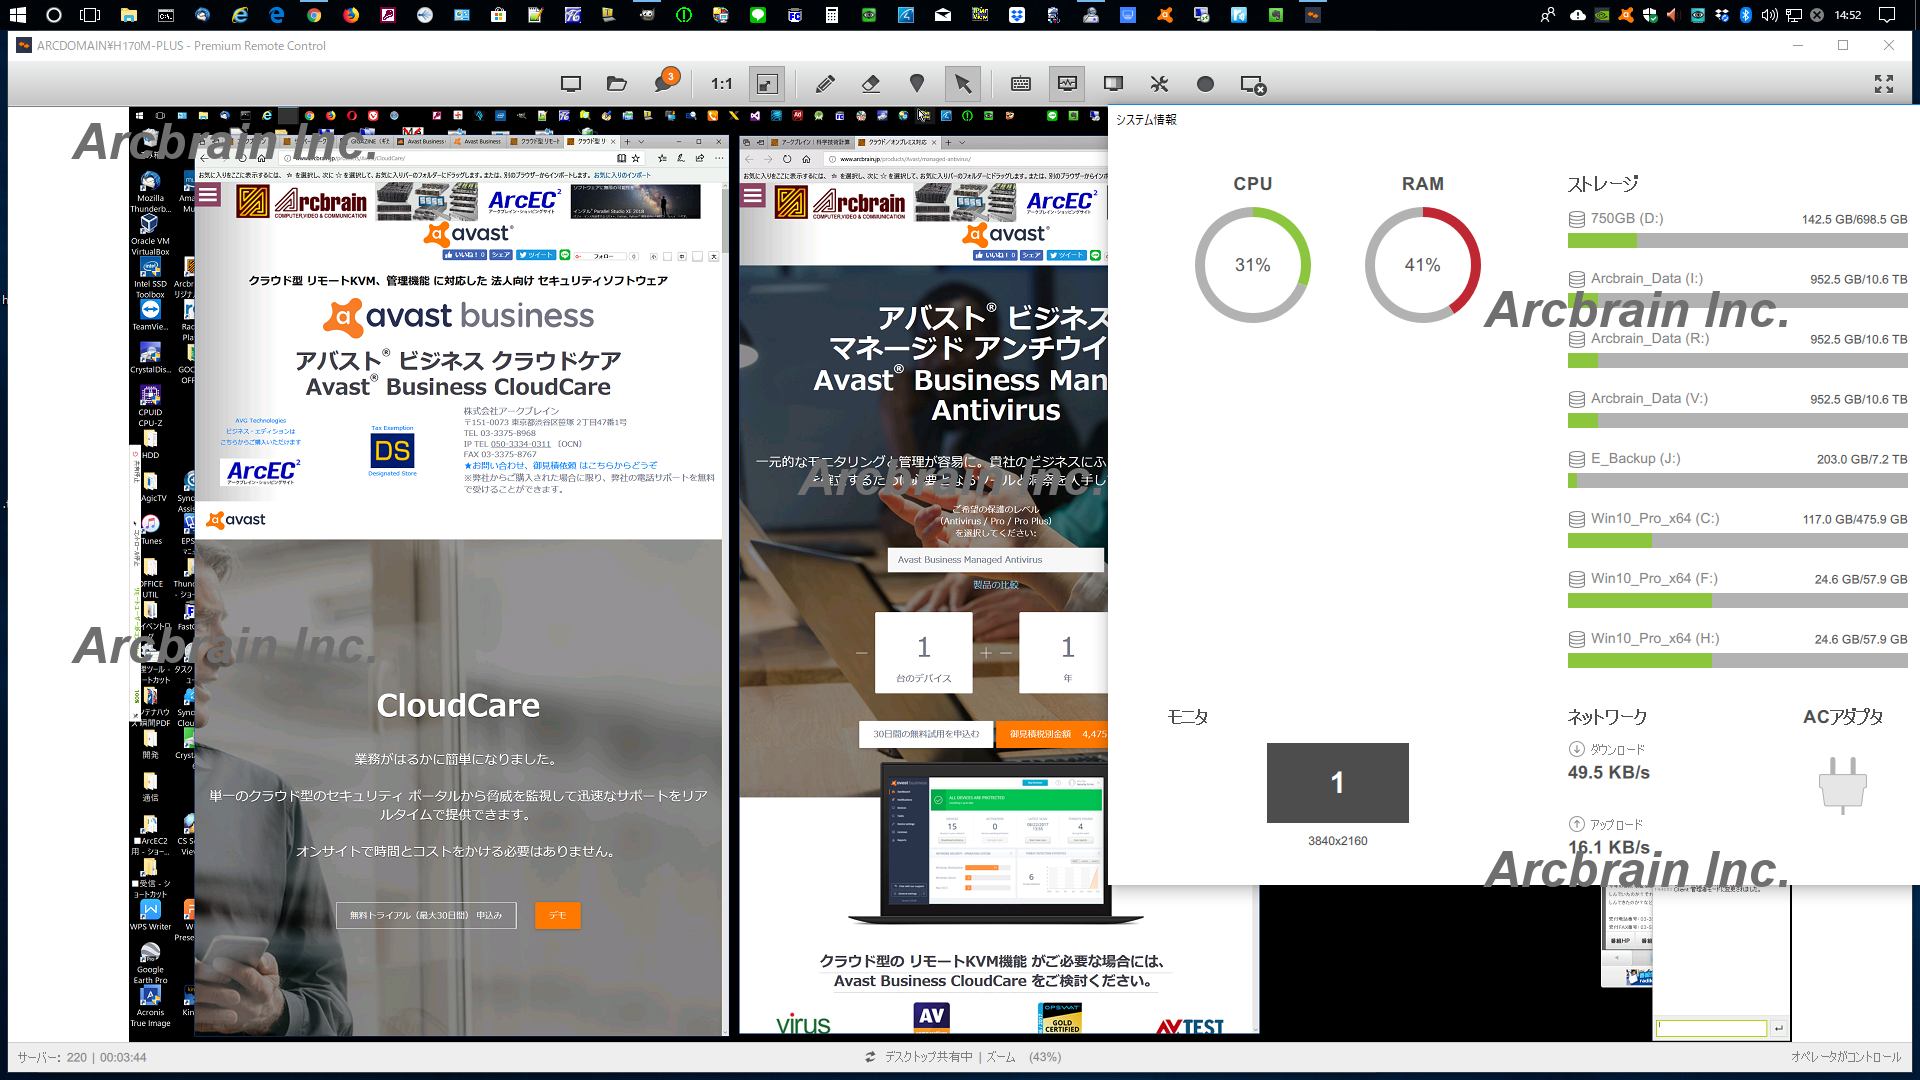1920x1080 pixels.
Task: Launch Google Chrome from the taskbar
Action: 314,15
